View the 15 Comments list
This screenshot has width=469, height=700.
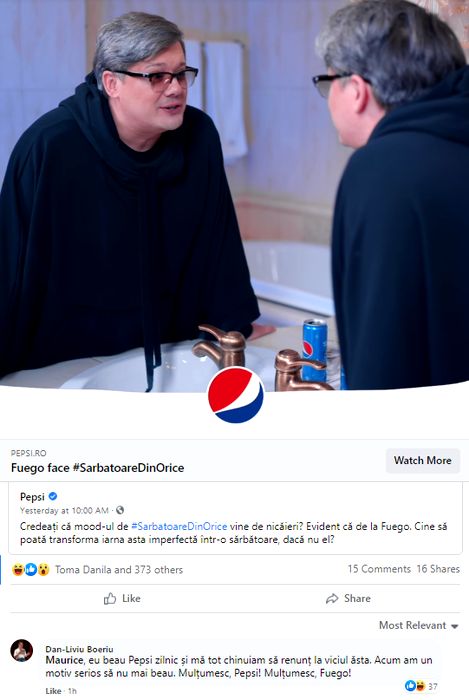[x=379, y=569]
